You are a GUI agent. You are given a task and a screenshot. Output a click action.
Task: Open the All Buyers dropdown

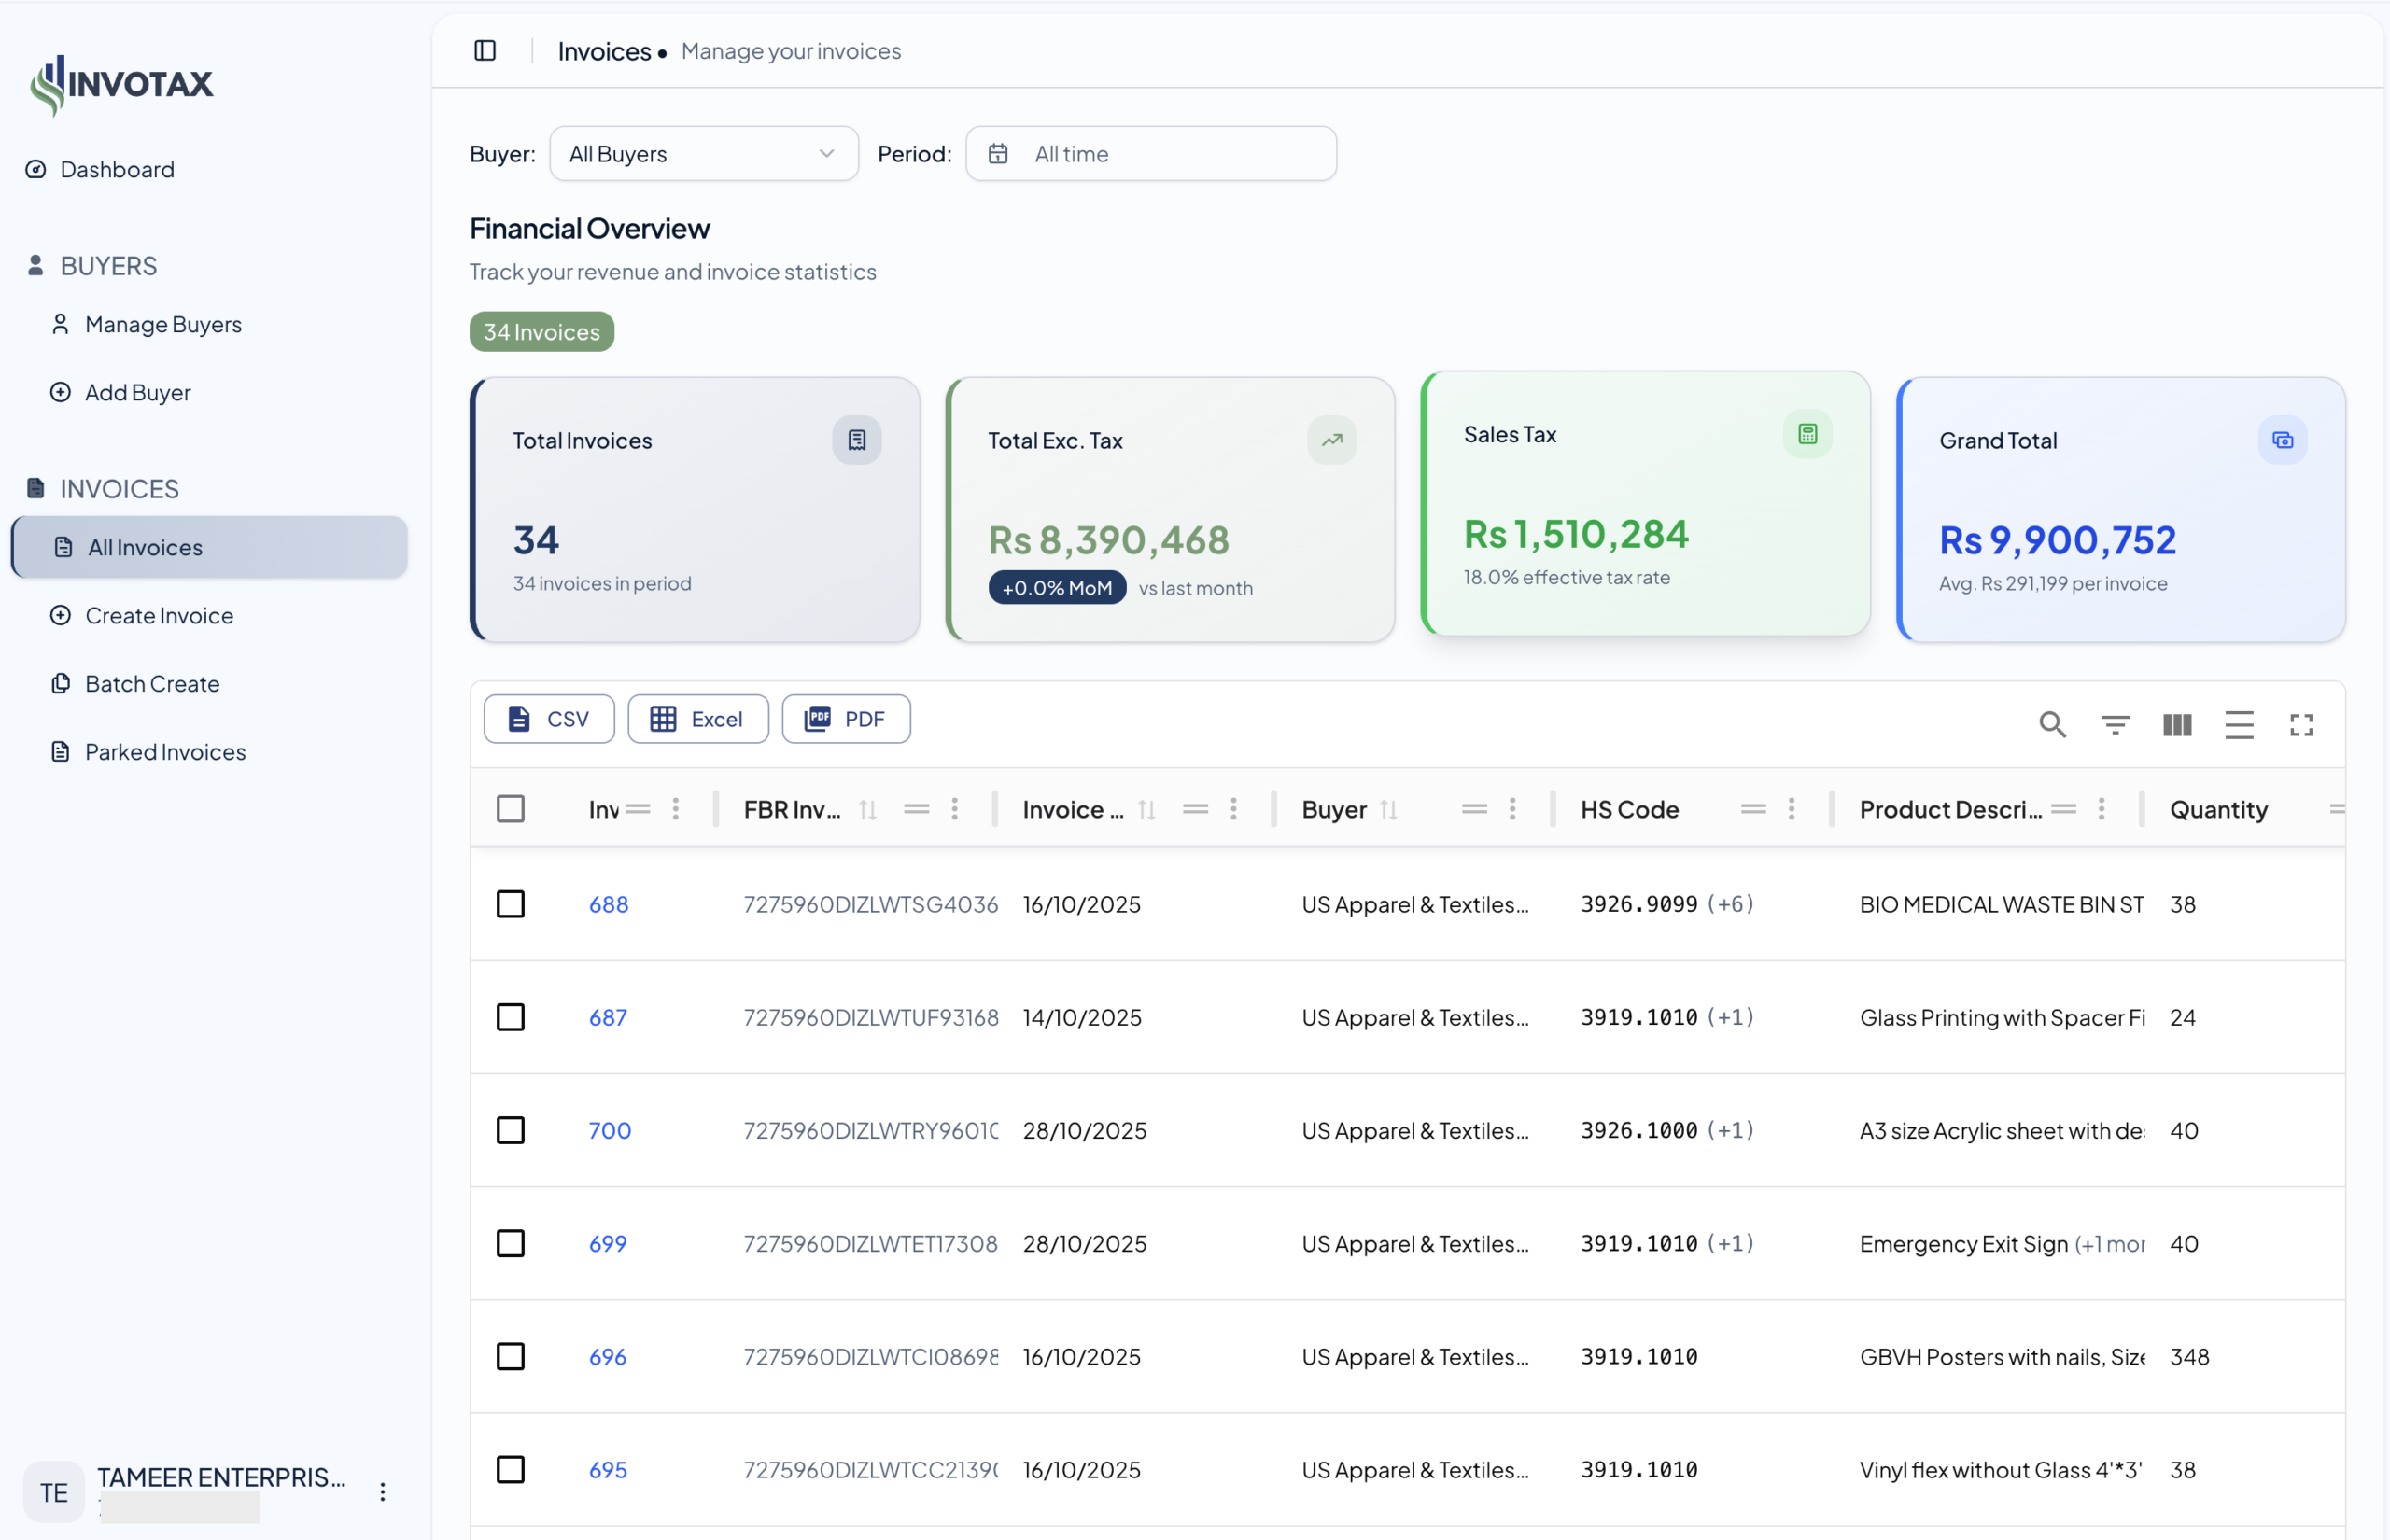click(x=703, y=154)
